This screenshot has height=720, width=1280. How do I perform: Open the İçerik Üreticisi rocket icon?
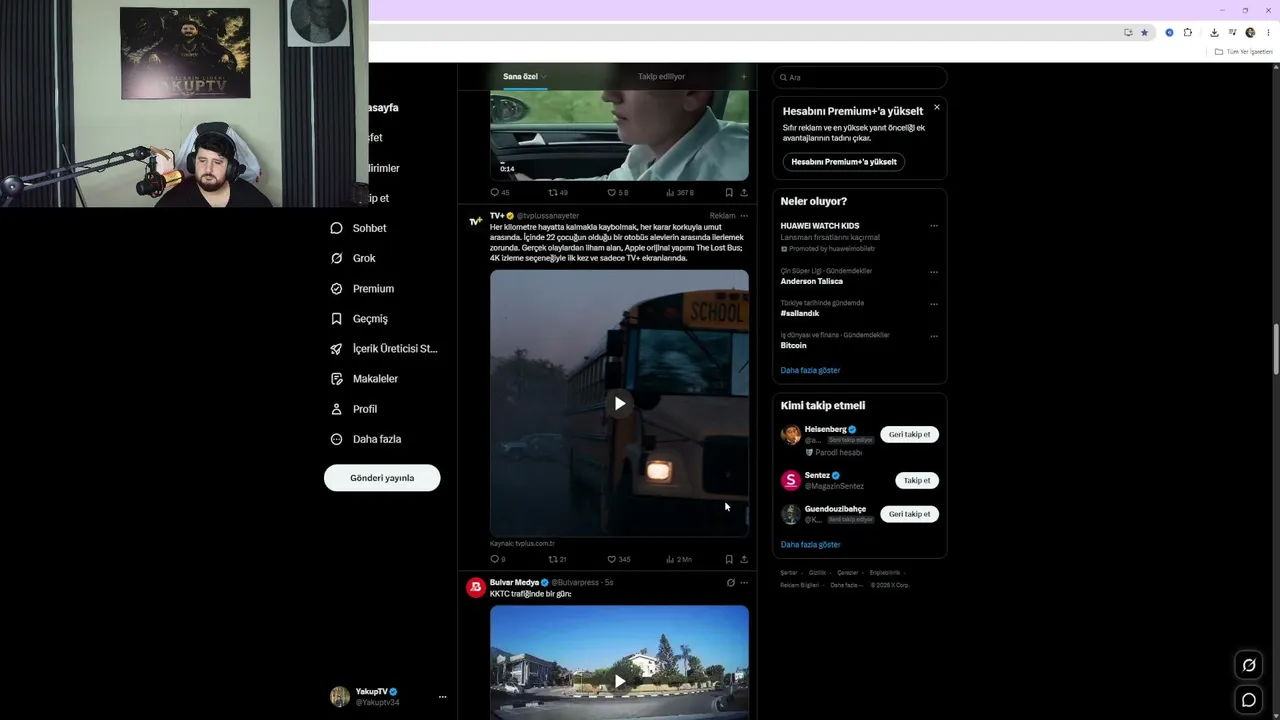[337, 349]
